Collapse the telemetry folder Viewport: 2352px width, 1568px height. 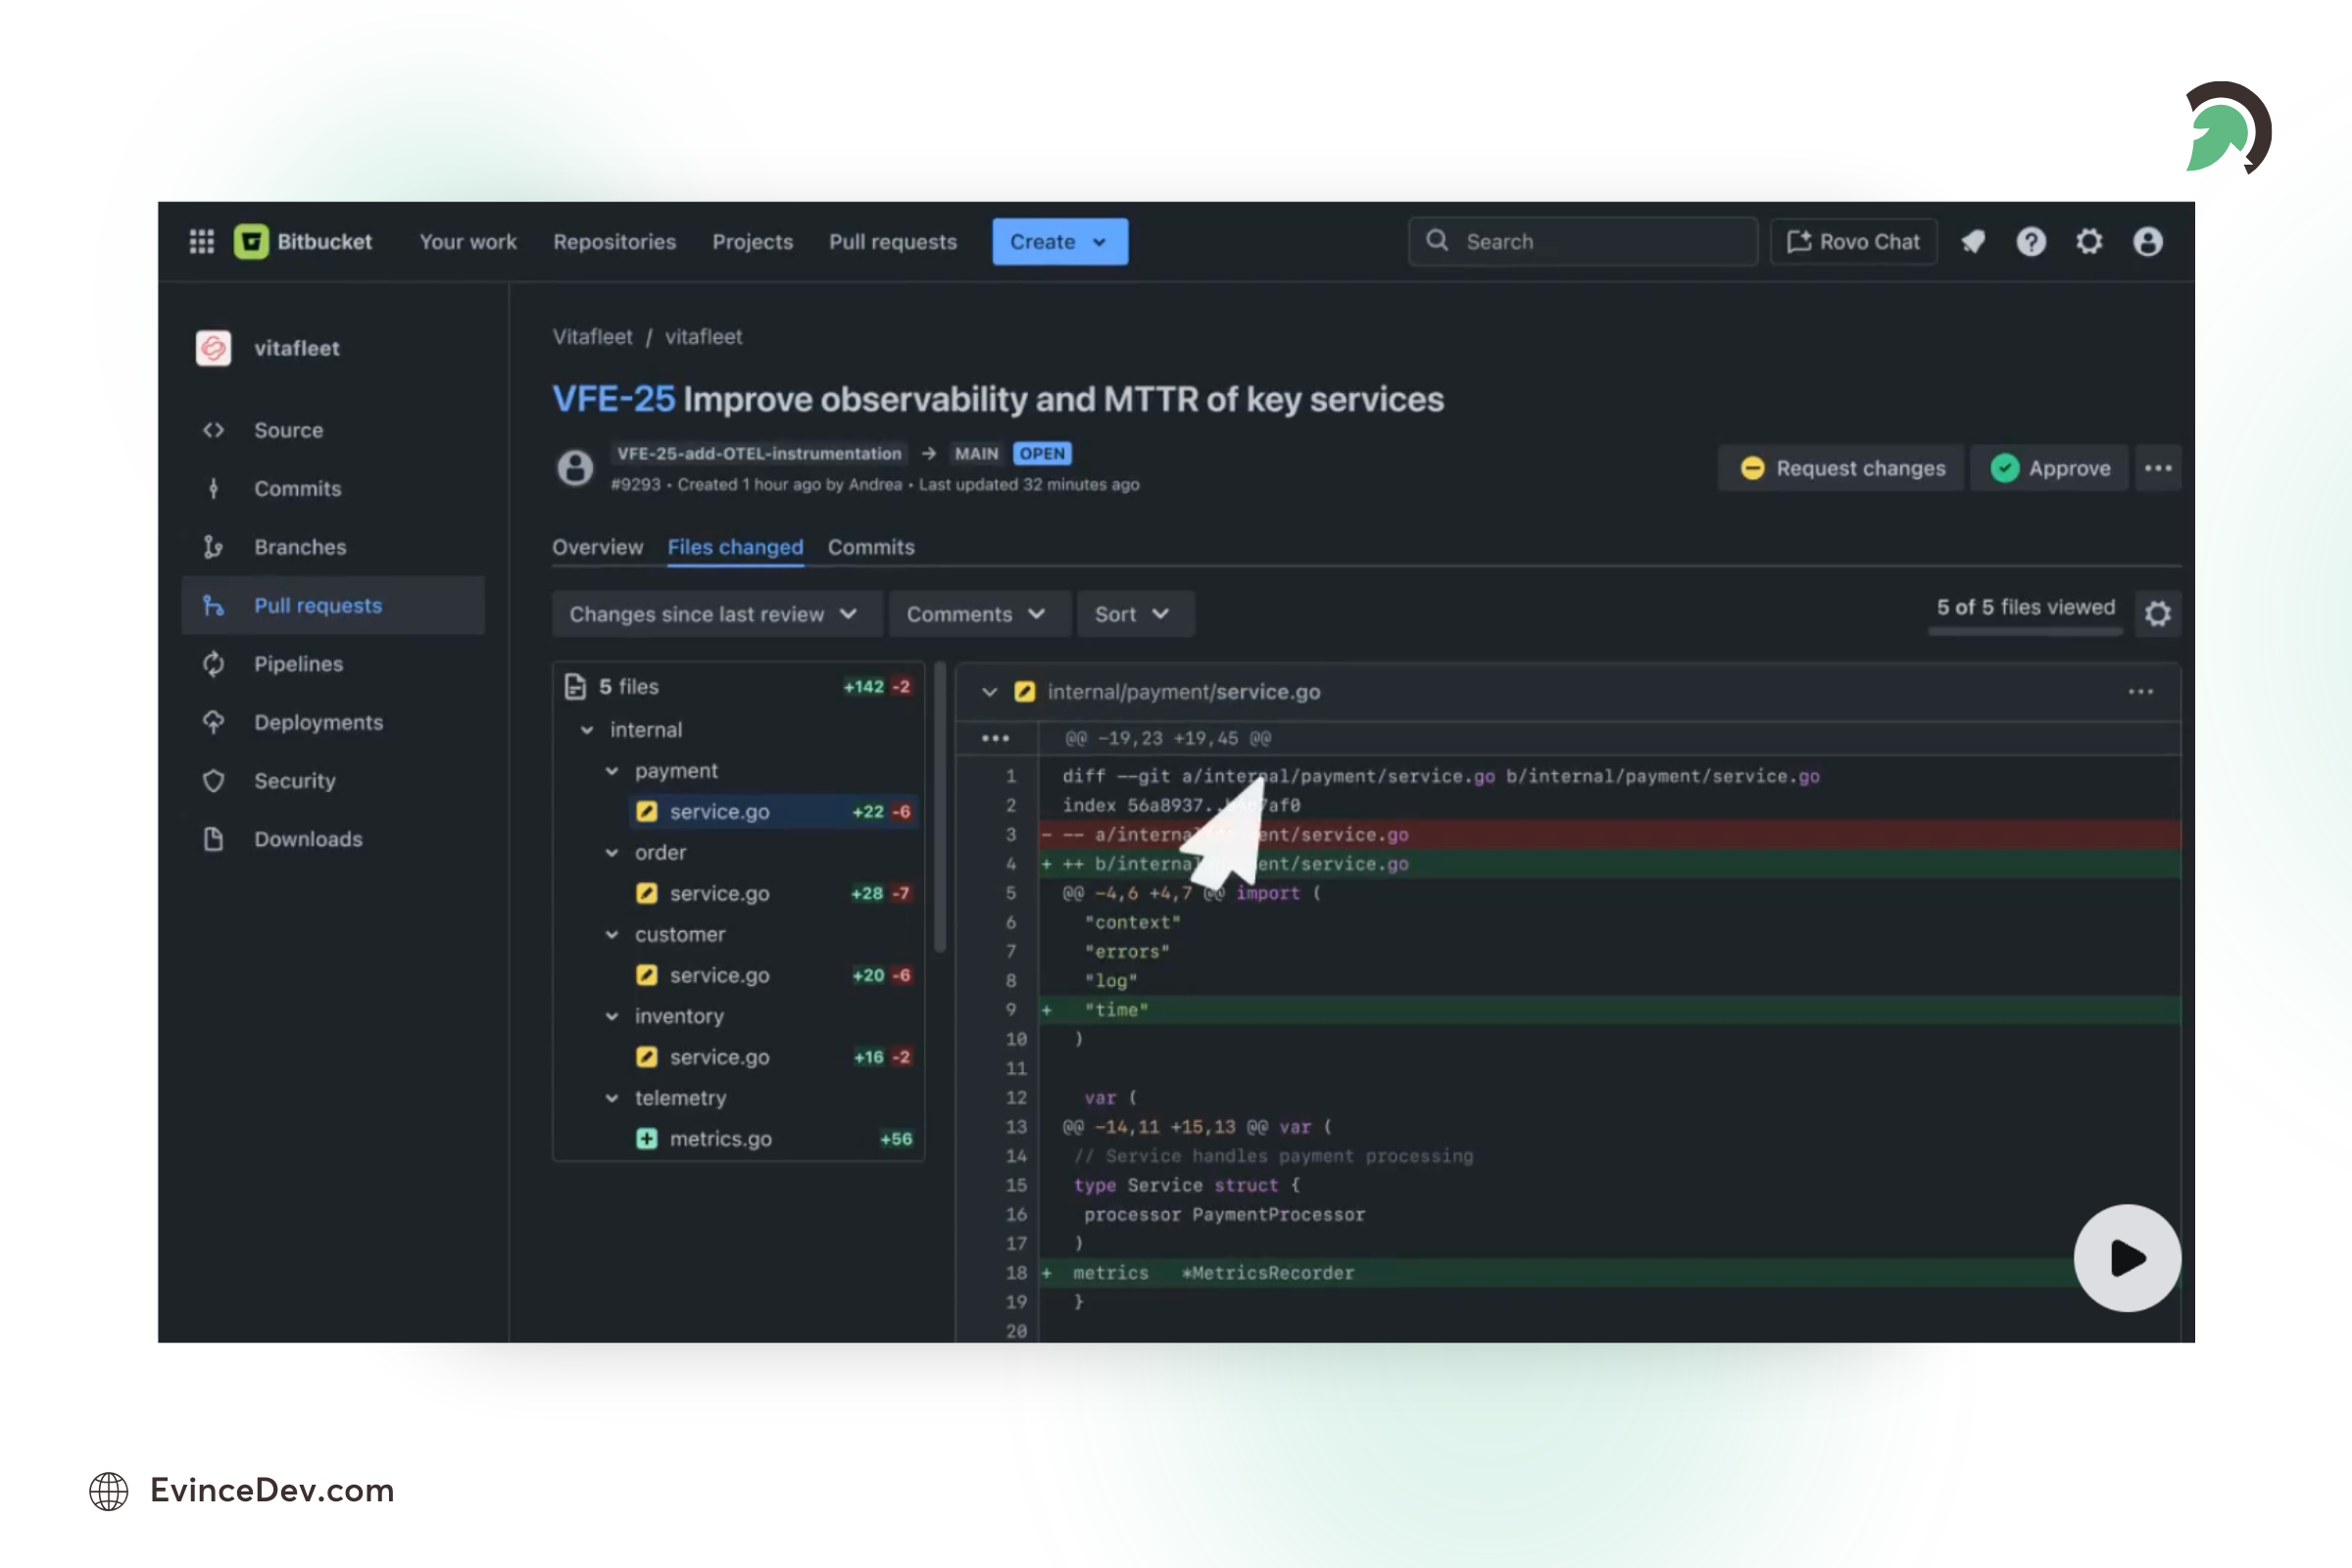(612, 1098)
